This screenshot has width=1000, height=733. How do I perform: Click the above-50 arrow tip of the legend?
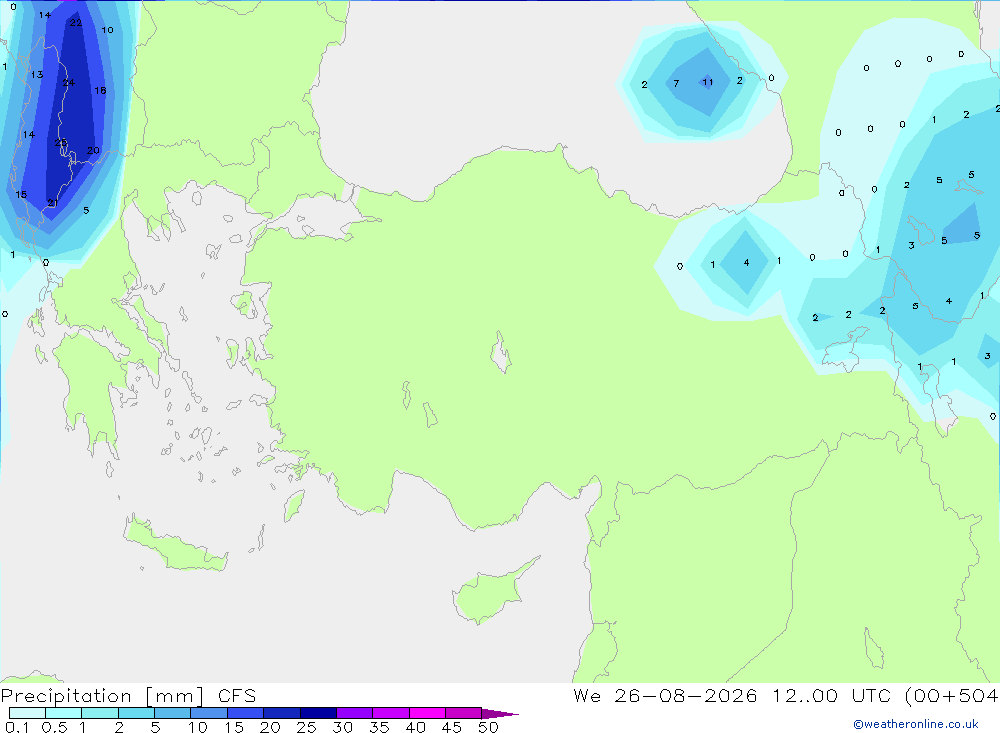pyautogui.click(x=499, y=714)
